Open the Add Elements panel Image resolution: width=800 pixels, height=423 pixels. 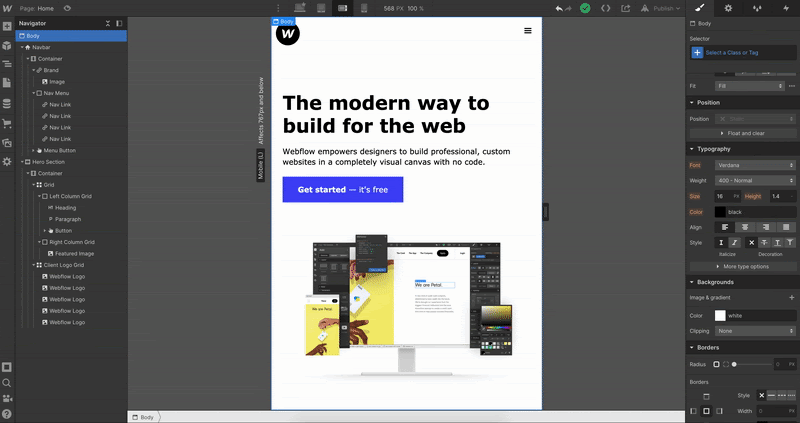click(x=7, y=26)
